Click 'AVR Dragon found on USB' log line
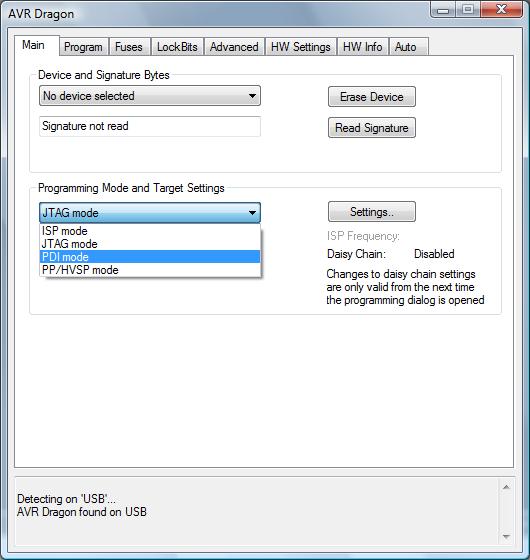The width and height of the screenshot is (530, 560). [x=82, y=512]
